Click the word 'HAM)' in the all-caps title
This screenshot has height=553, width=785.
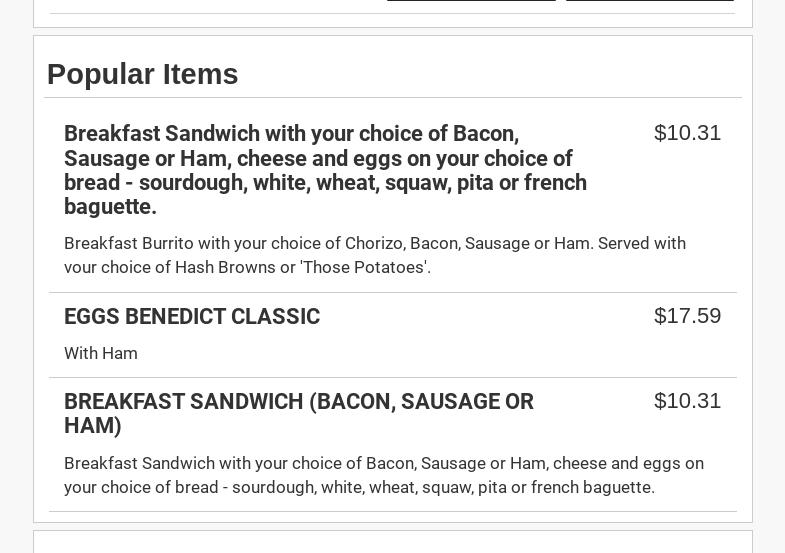coord(93,426)
